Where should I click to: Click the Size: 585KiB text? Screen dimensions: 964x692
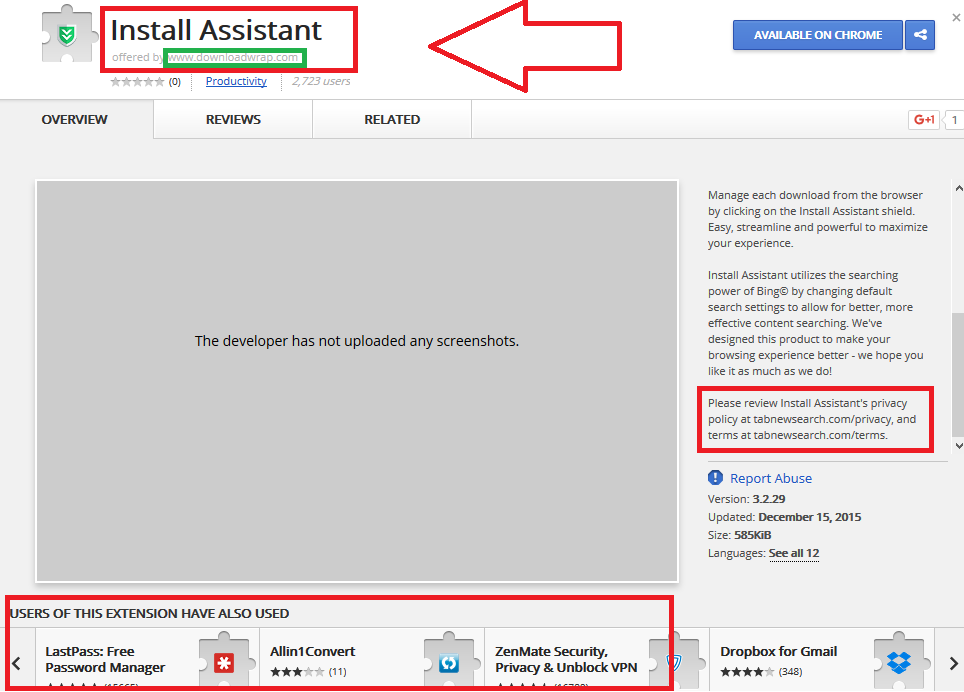click(739, 535)
